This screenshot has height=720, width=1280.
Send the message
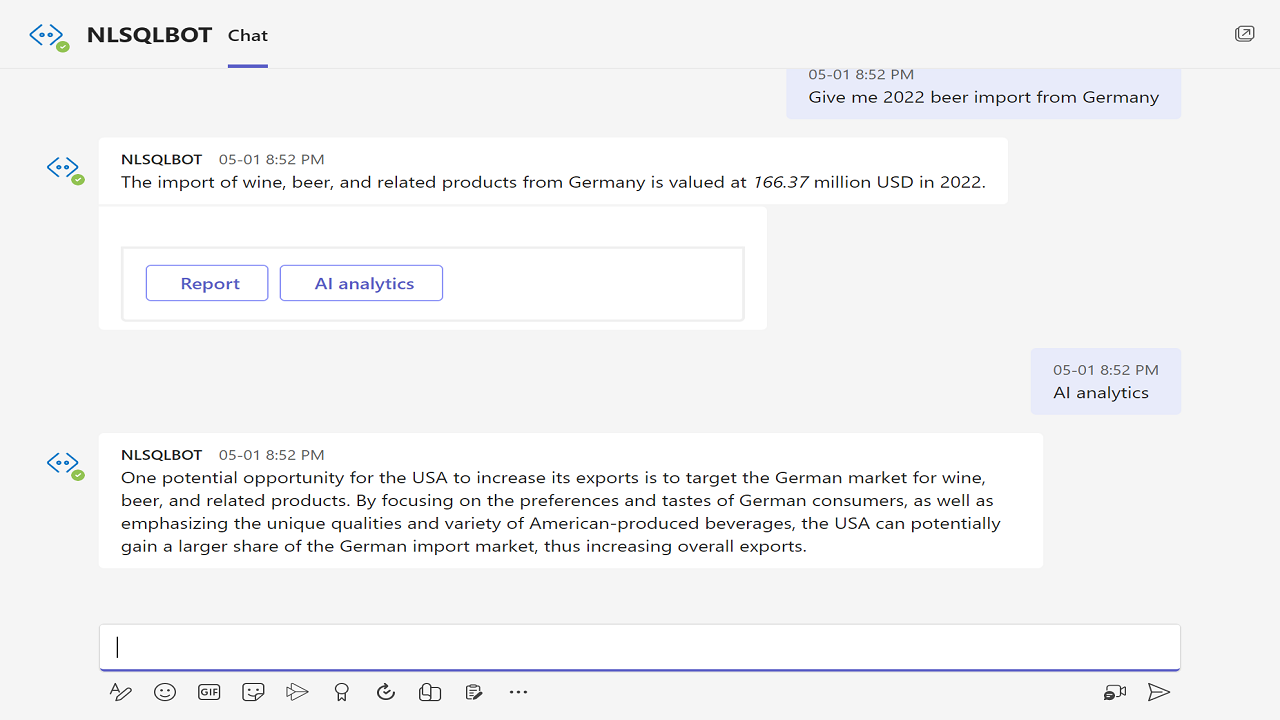coord(1159,692)
